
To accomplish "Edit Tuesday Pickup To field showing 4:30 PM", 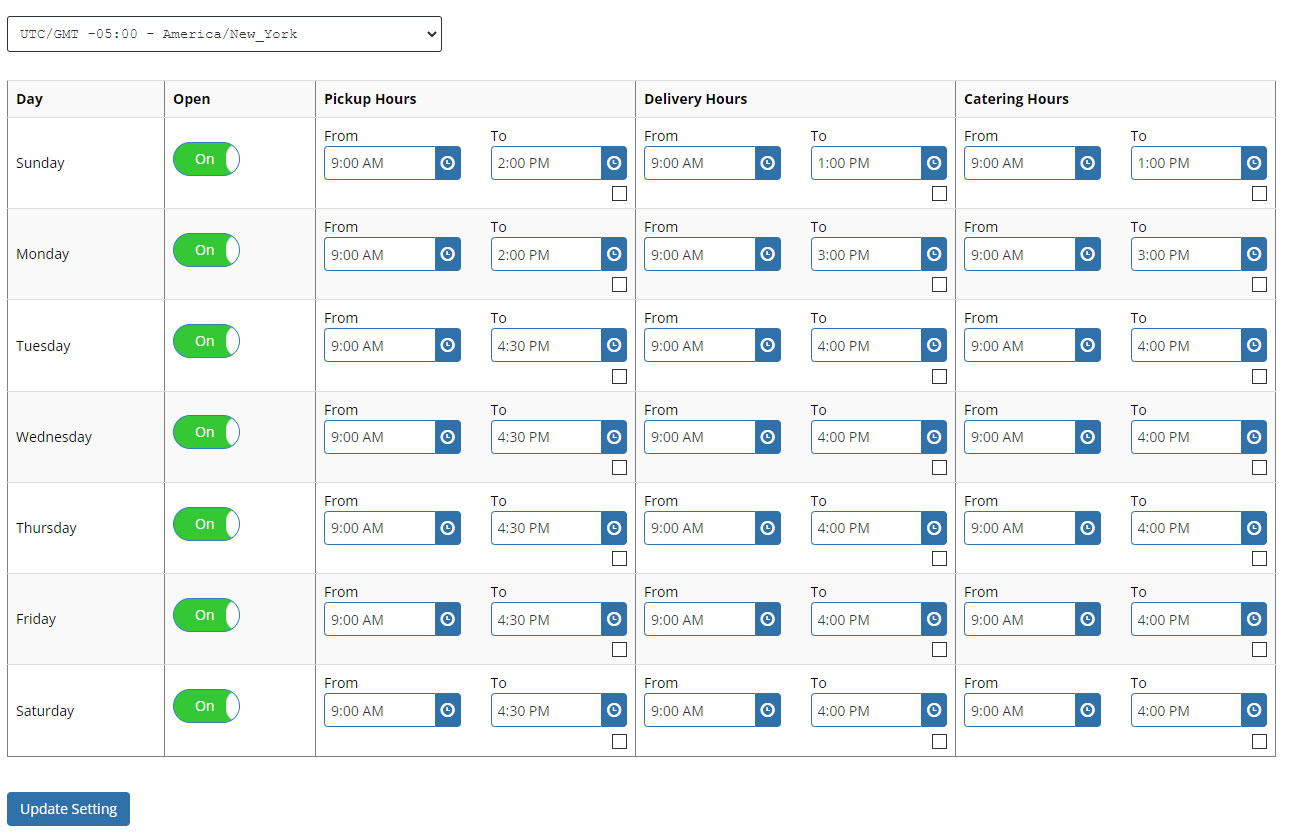I will (x=546, y=345).
